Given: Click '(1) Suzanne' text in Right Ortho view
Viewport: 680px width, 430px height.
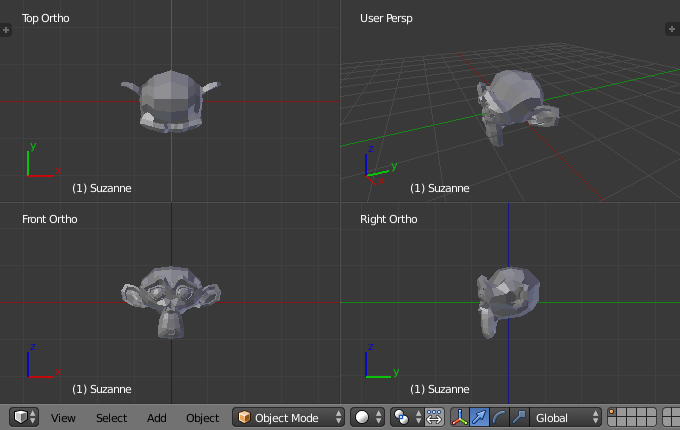Looking at the screenshot, I should pyautogui.click(x=440, y=389).
